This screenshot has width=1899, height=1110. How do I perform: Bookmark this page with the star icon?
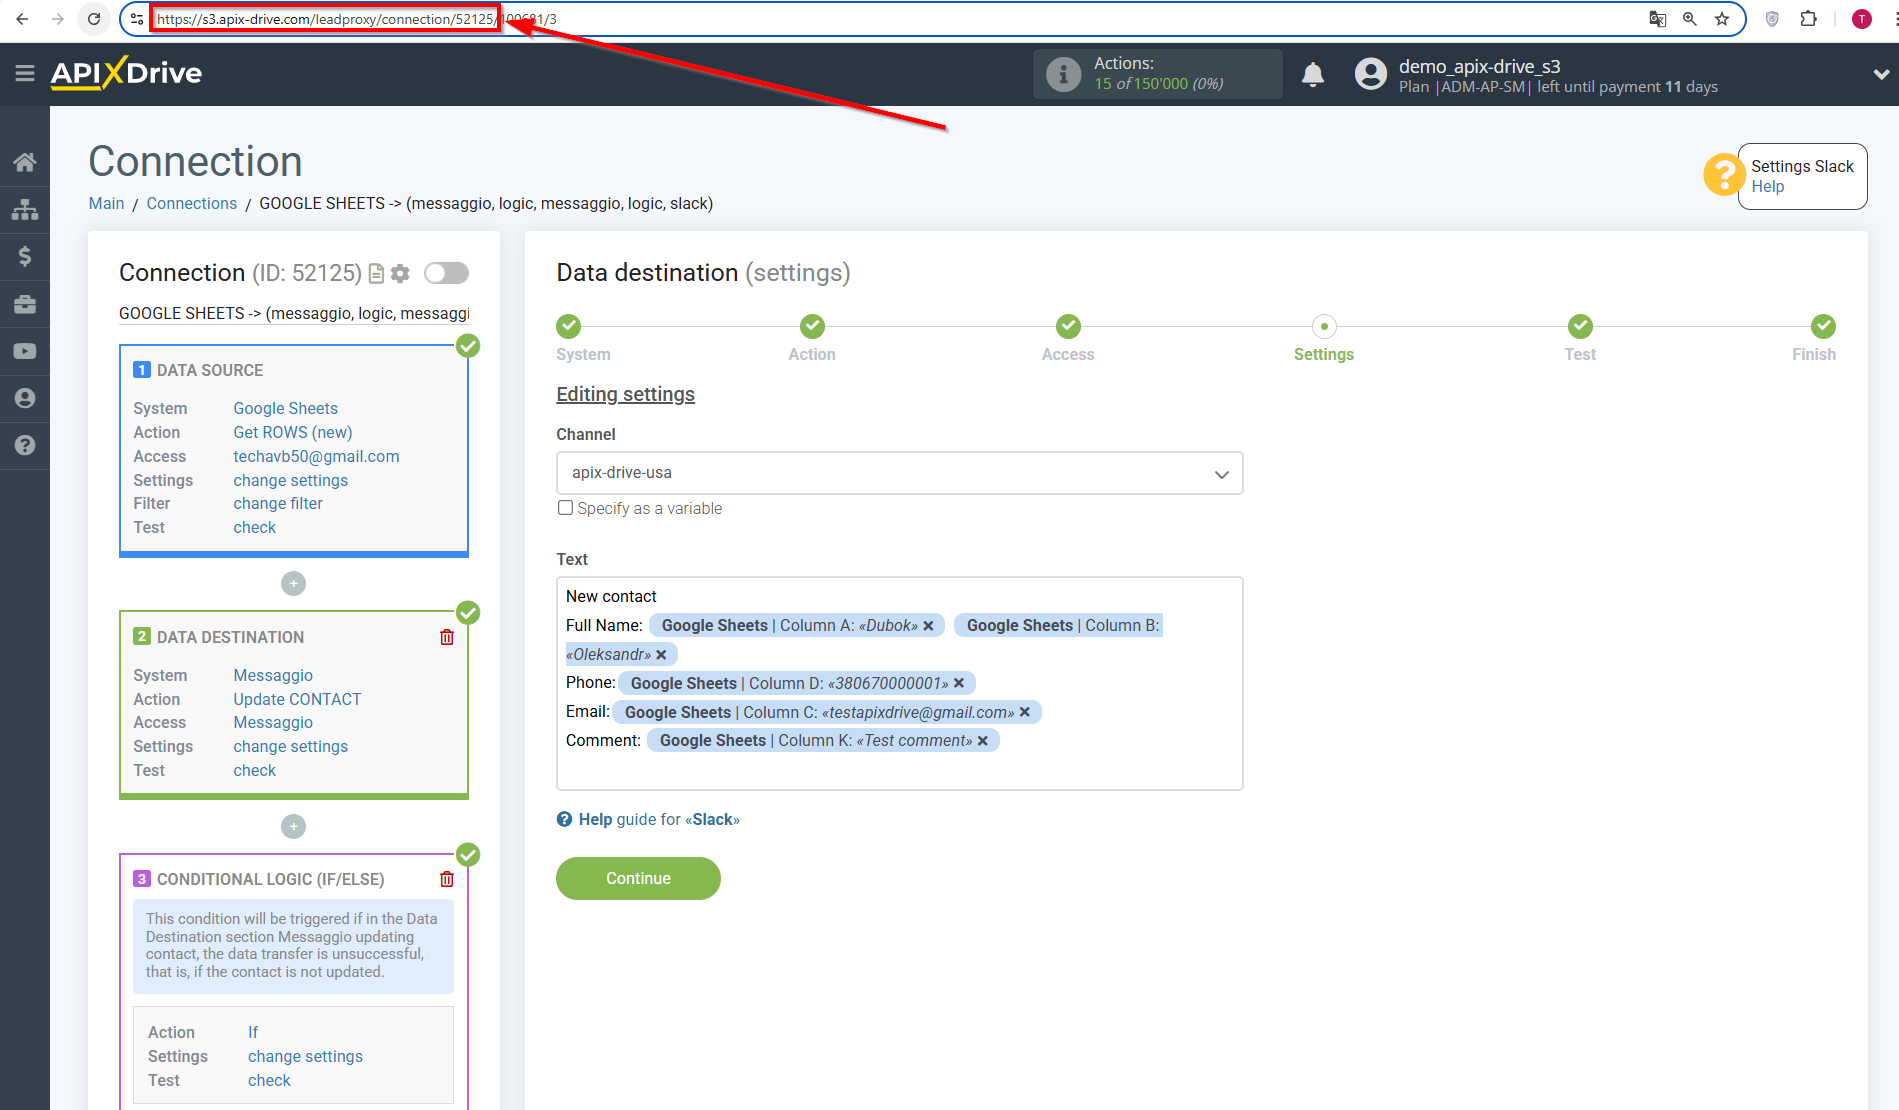click(1722, 19)
